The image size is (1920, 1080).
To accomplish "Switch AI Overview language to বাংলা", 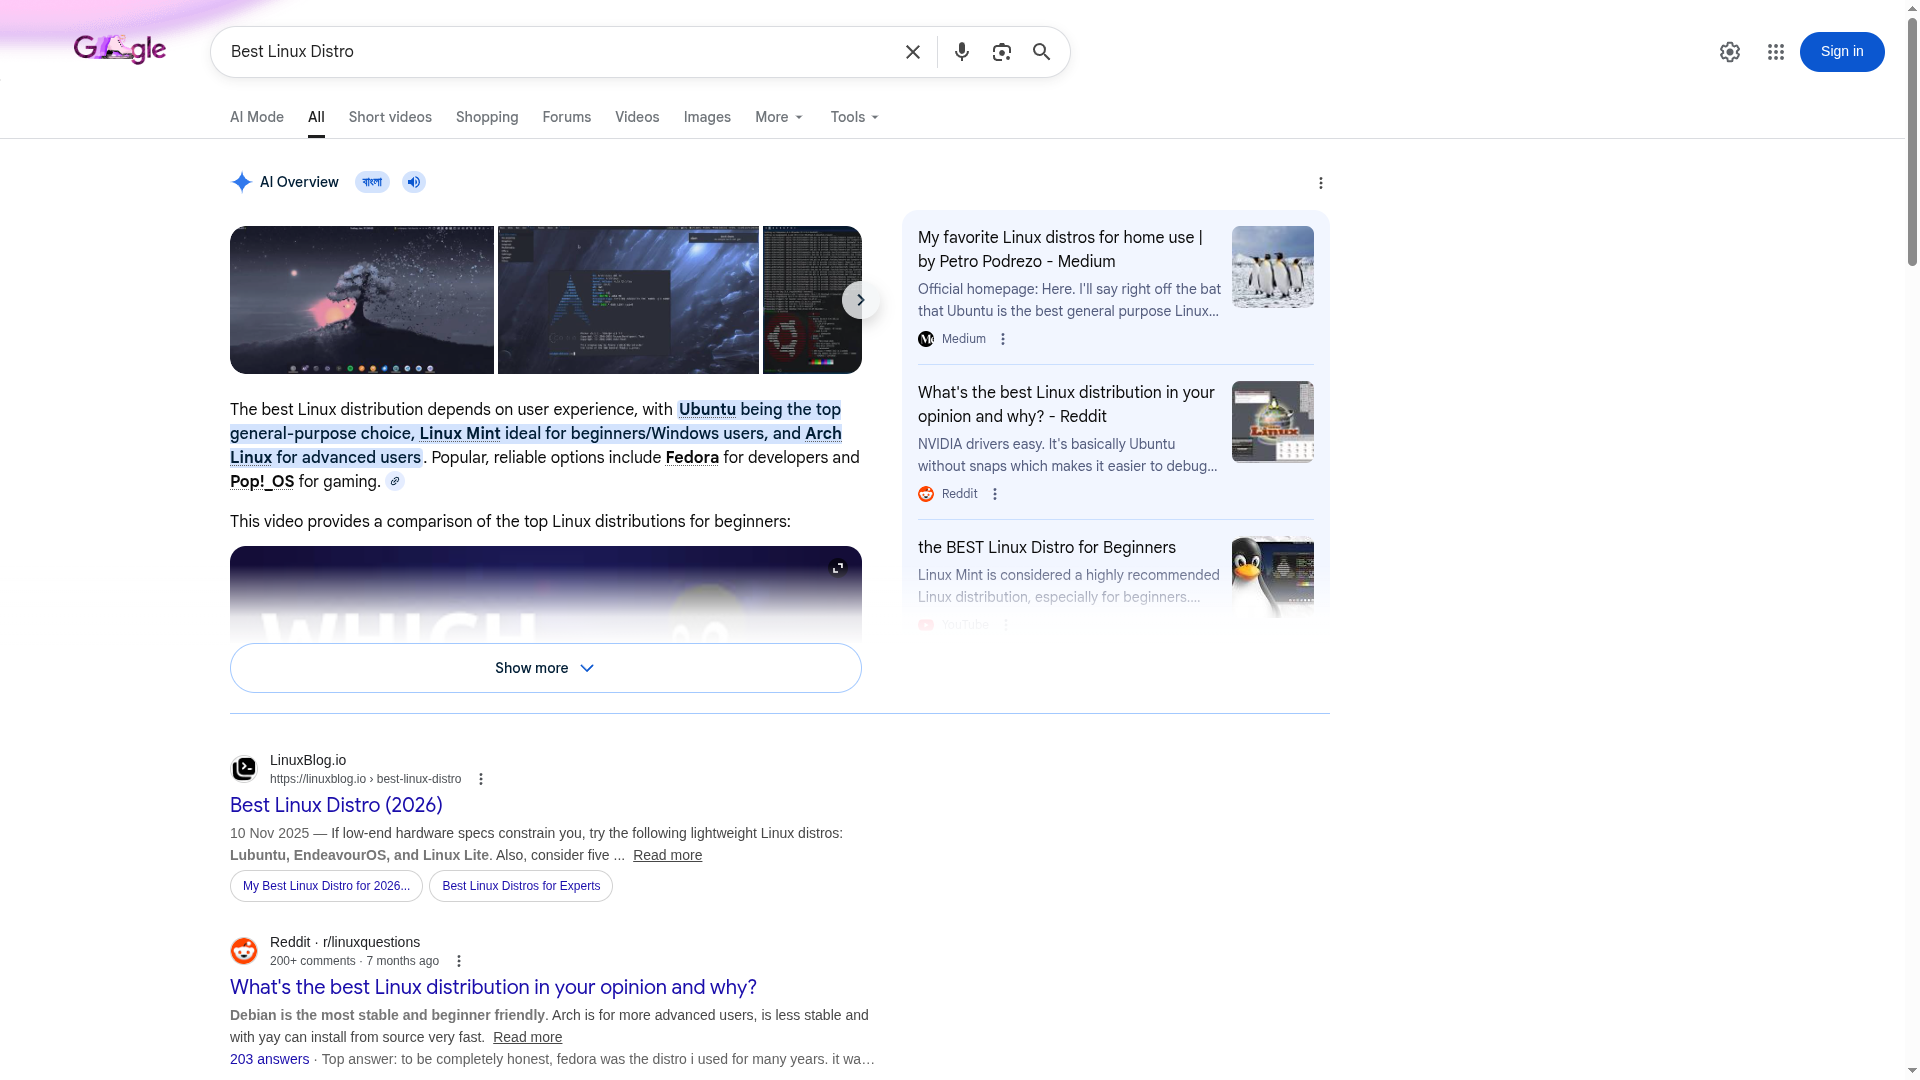I will (372, 182).
